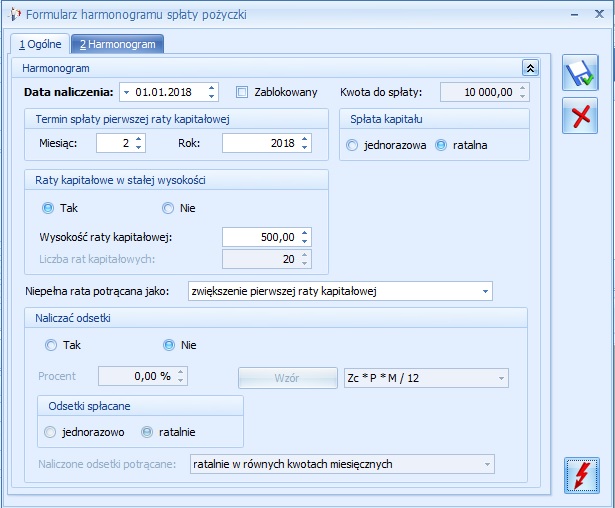This screenshot has height=508, width=615.
Task: Increase the installment amount 500,00 with up arrow
Action: (x=305, y=233)
